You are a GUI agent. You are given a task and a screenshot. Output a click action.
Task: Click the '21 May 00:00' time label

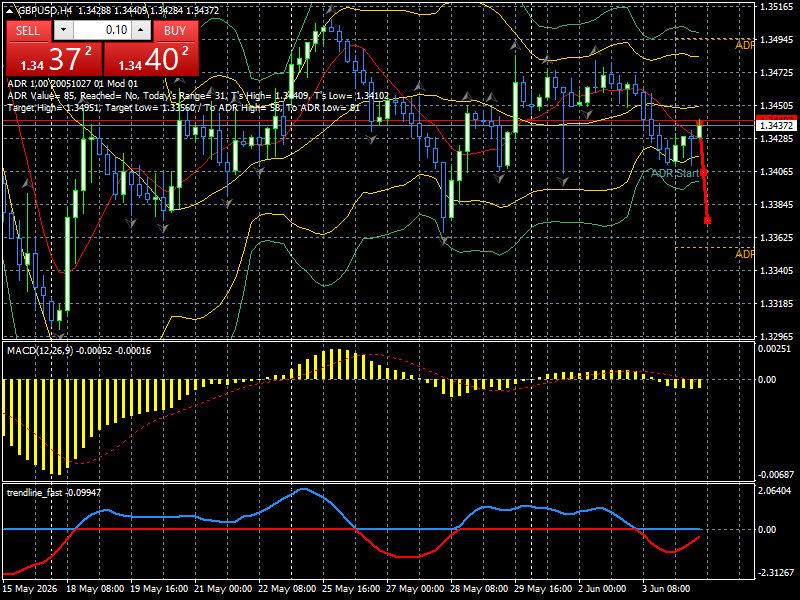[x=223, y=589]
